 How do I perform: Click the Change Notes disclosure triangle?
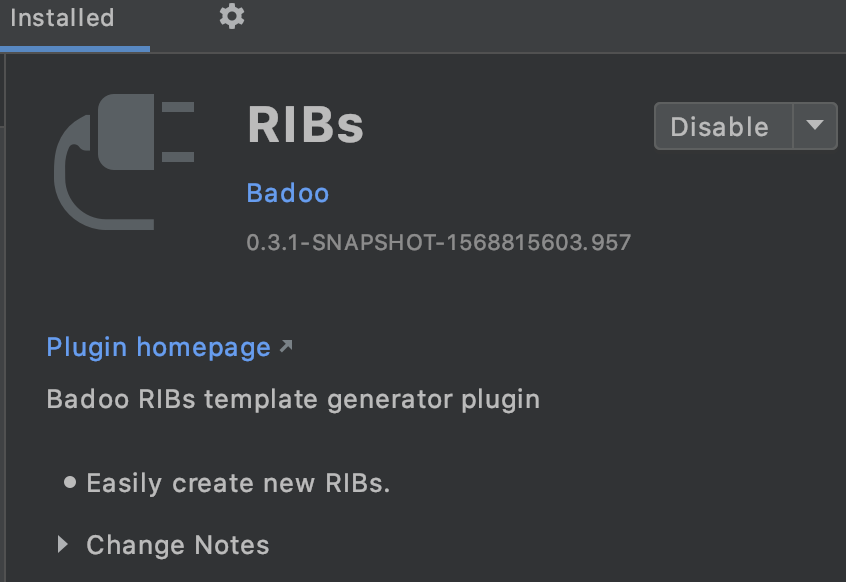[62, 545]
